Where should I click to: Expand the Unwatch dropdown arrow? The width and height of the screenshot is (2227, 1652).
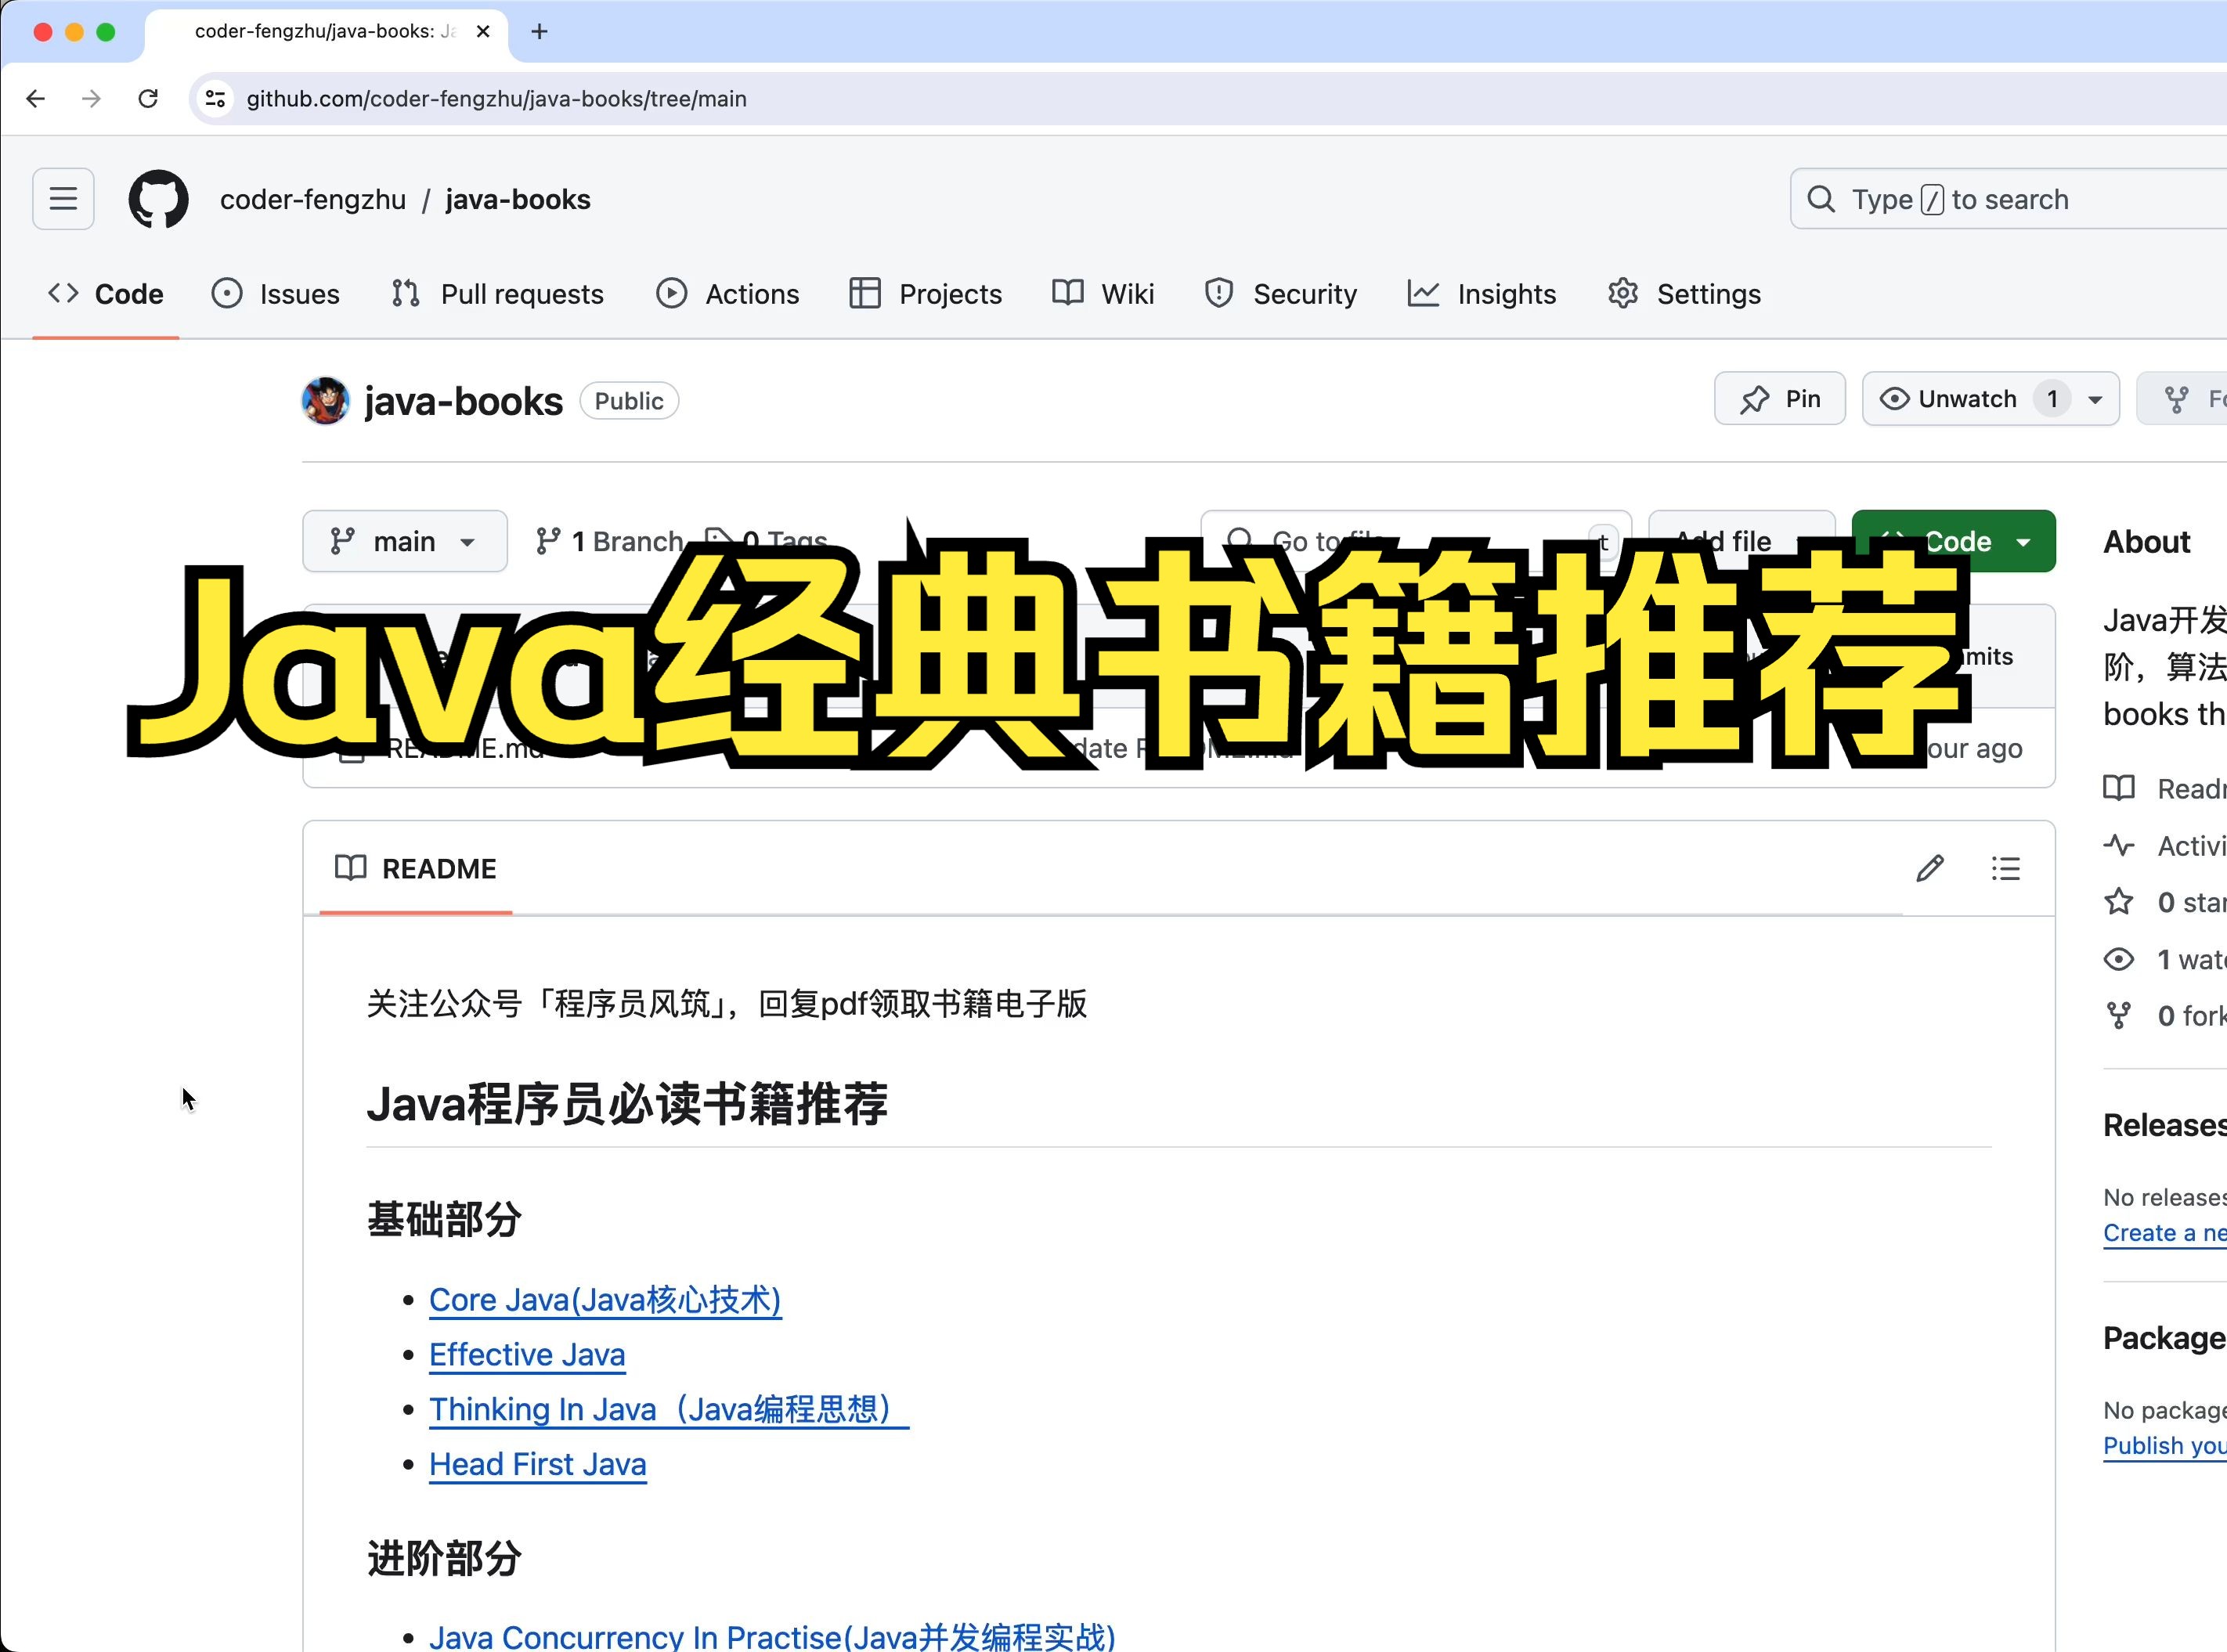point(2095,399)
